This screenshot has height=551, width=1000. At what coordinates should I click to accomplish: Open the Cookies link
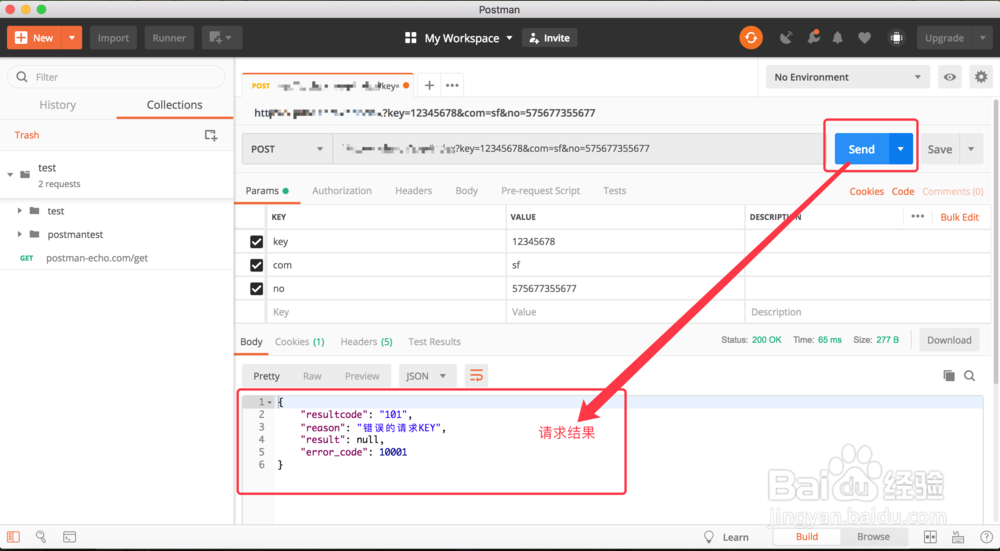[867, 191]
